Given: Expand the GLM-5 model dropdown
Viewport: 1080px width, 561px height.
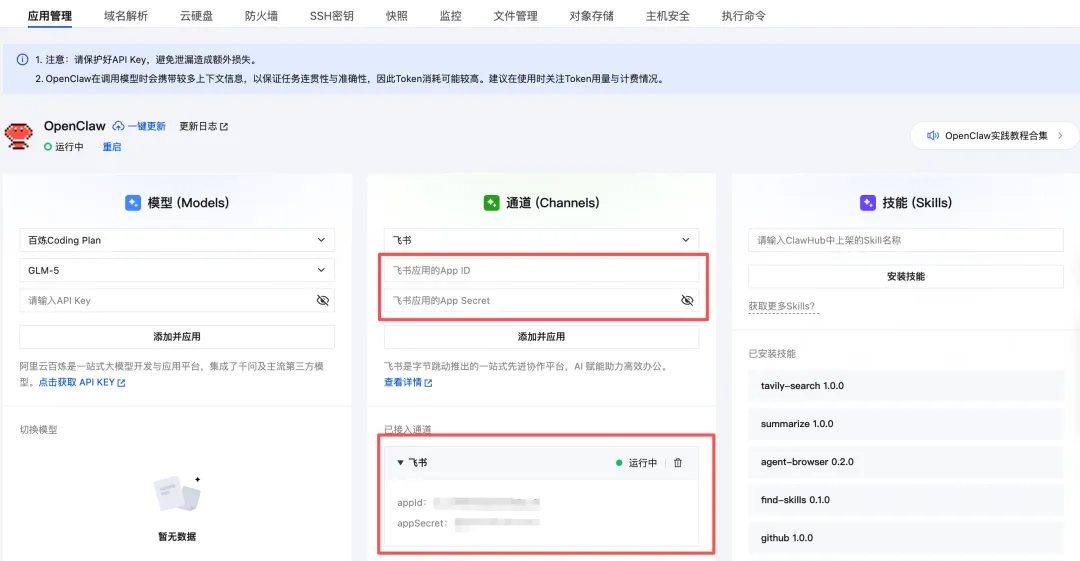Looking at the screenshot, I should click(x=177, y=270).
